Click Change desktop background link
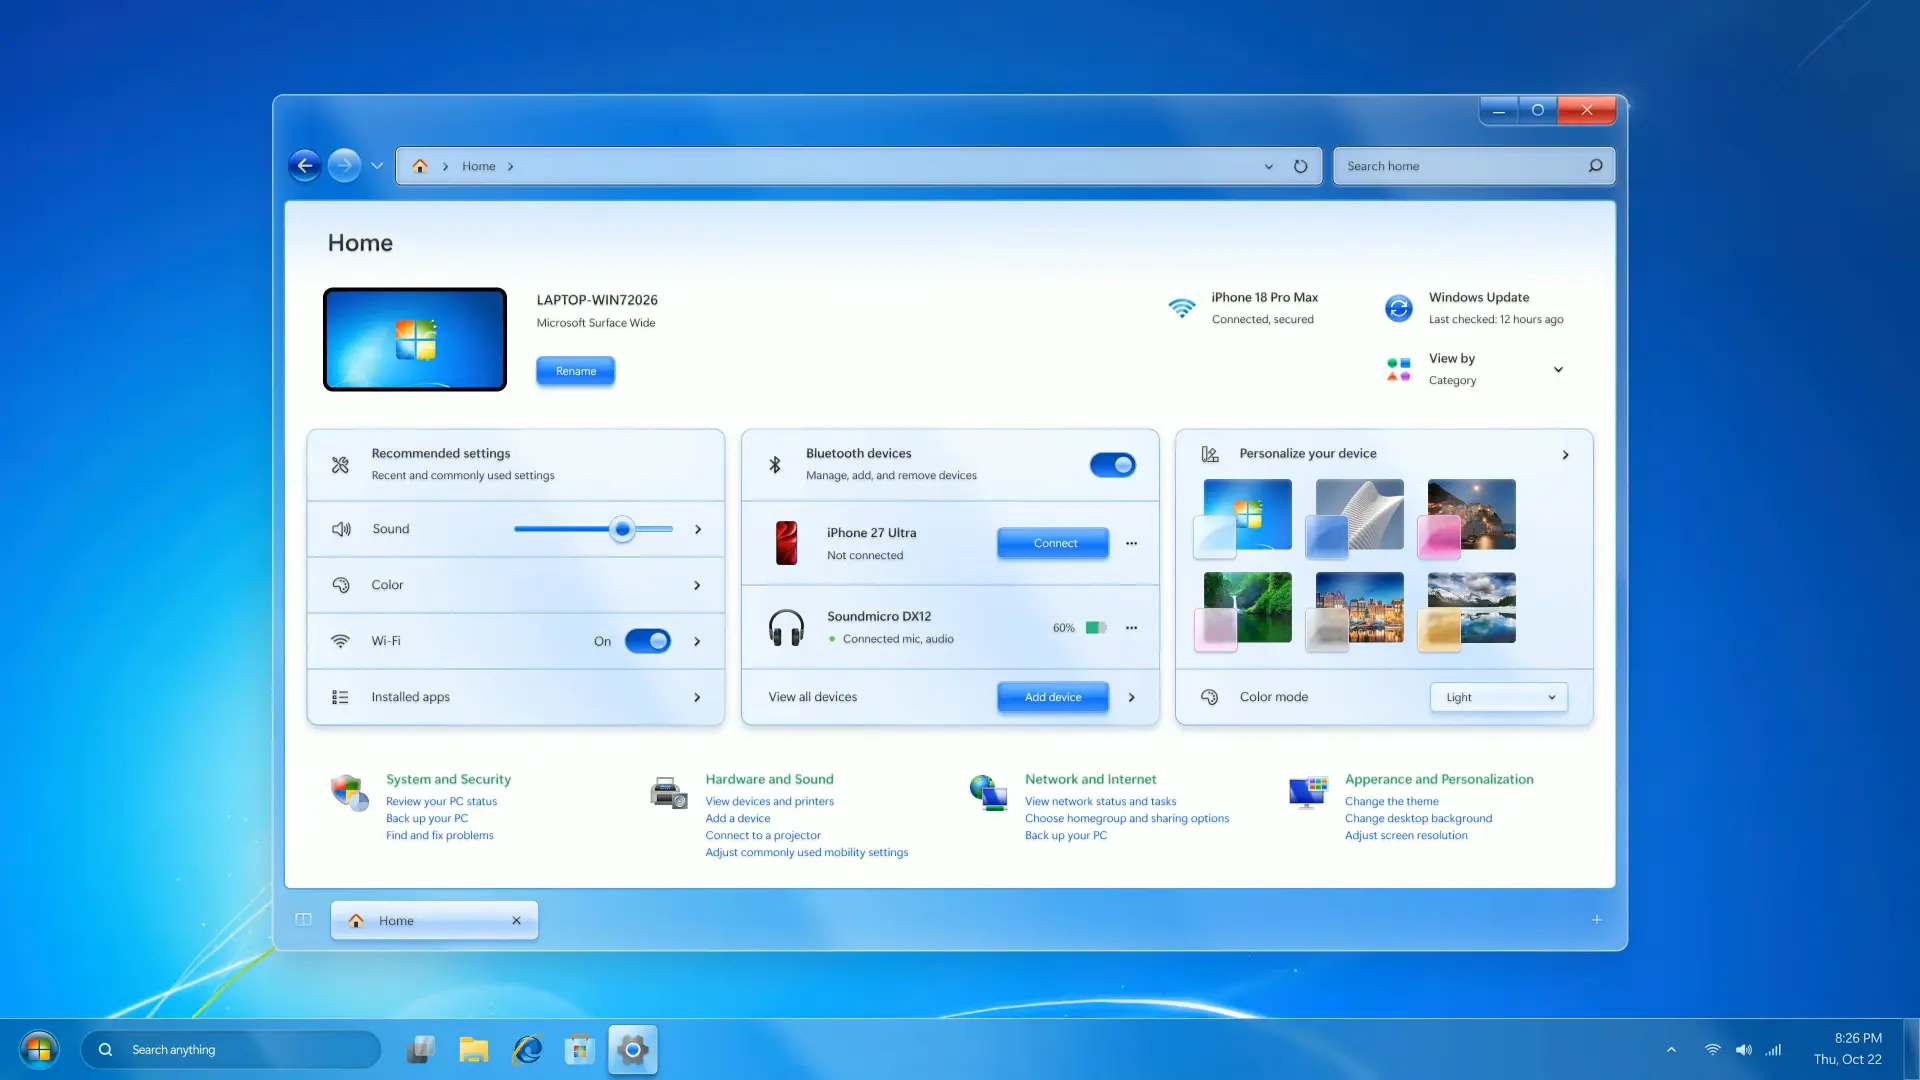This screenshot has width=1920, height=1080. pyautogui.click(x=1418, y=818)
